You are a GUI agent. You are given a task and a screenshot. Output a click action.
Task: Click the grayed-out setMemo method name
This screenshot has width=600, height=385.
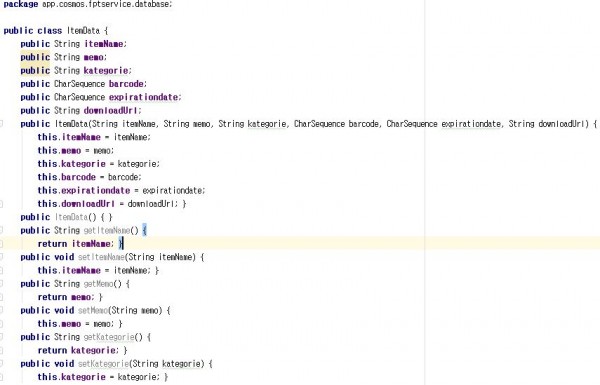(x=93, y=310)
